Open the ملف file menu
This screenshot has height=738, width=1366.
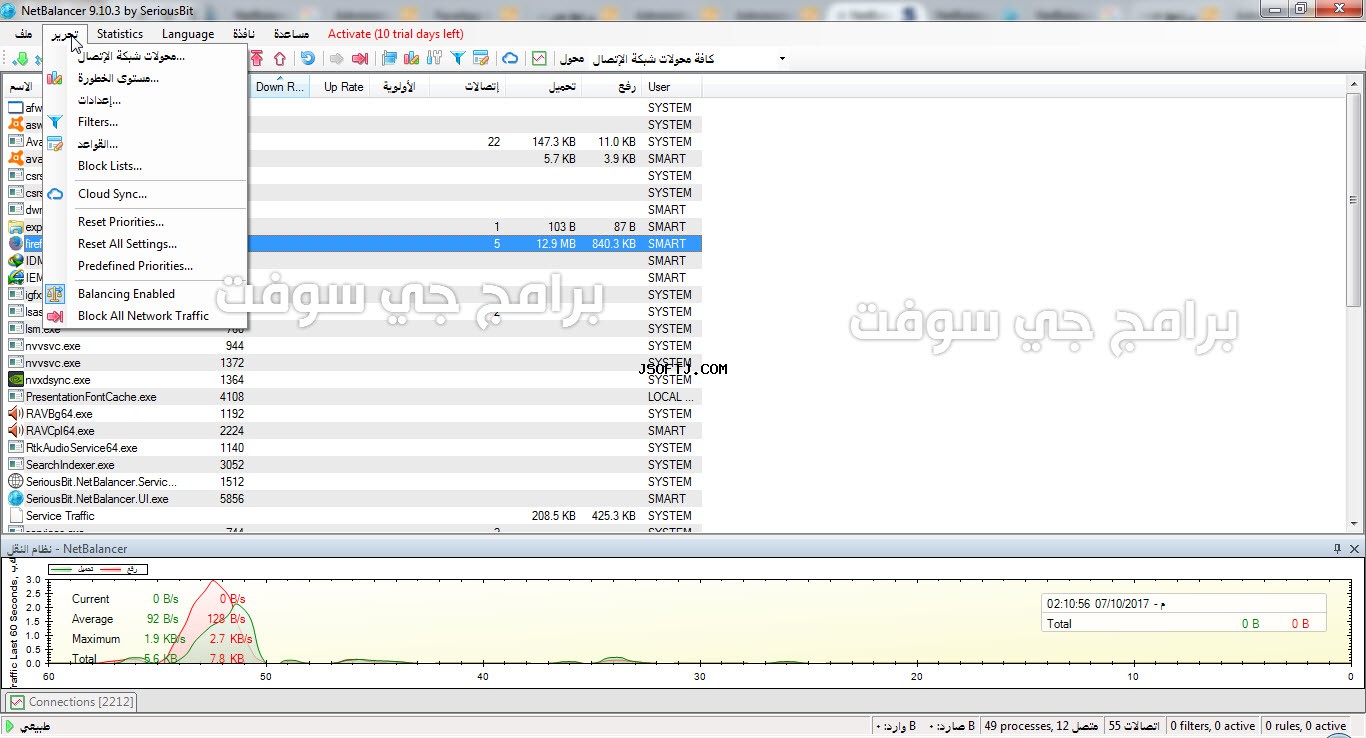click(24, 34)
